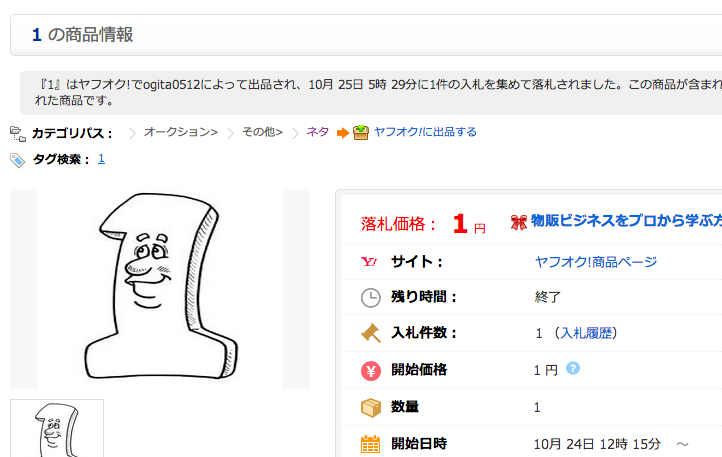Click the calendar icon for 開始日時
The height and width of the screenshot is (457, 722).
(x=370, y=444)
